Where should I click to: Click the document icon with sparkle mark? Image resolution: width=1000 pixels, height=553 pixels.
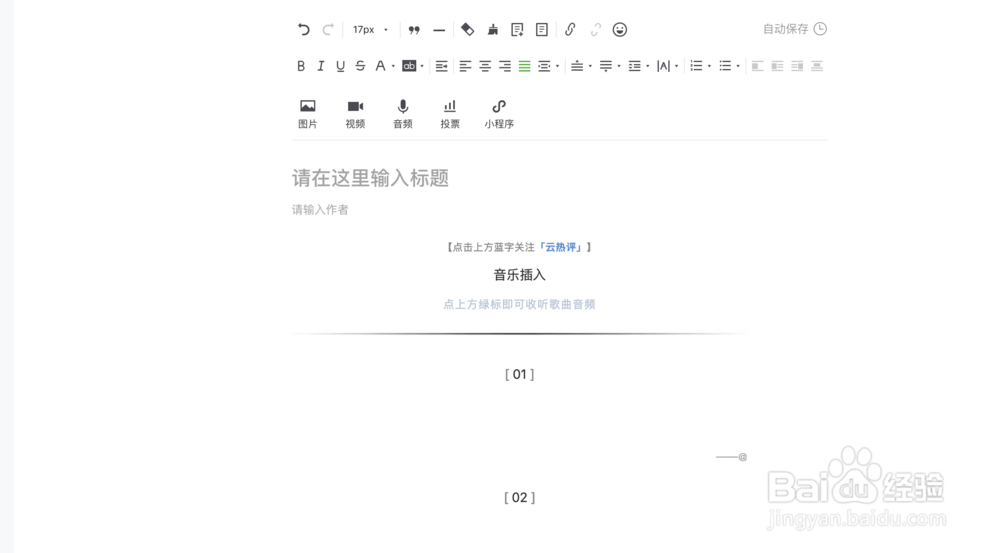(517, 29)
